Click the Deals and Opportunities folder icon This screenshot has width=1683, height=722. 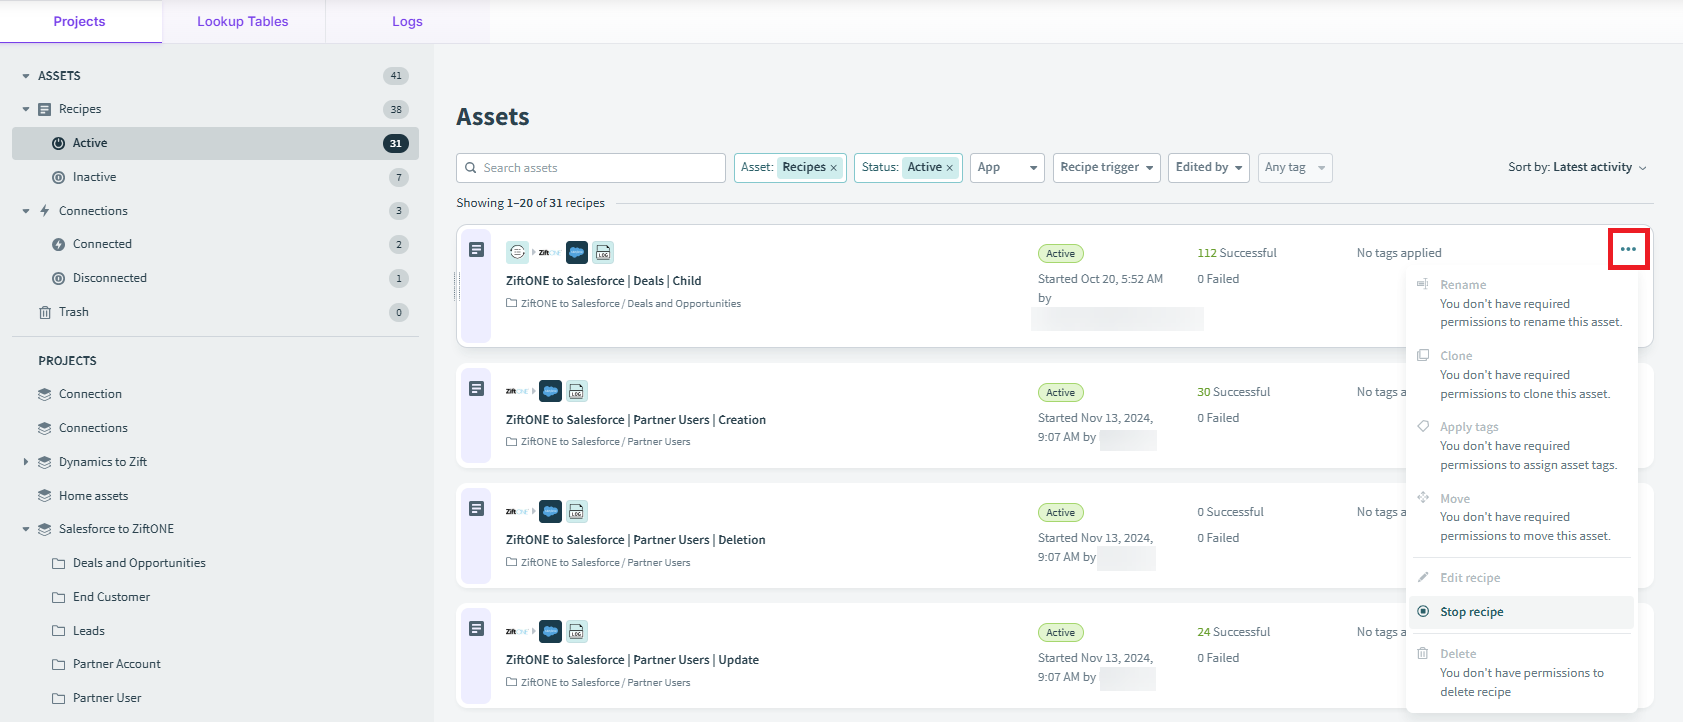(x=58, y=563)
